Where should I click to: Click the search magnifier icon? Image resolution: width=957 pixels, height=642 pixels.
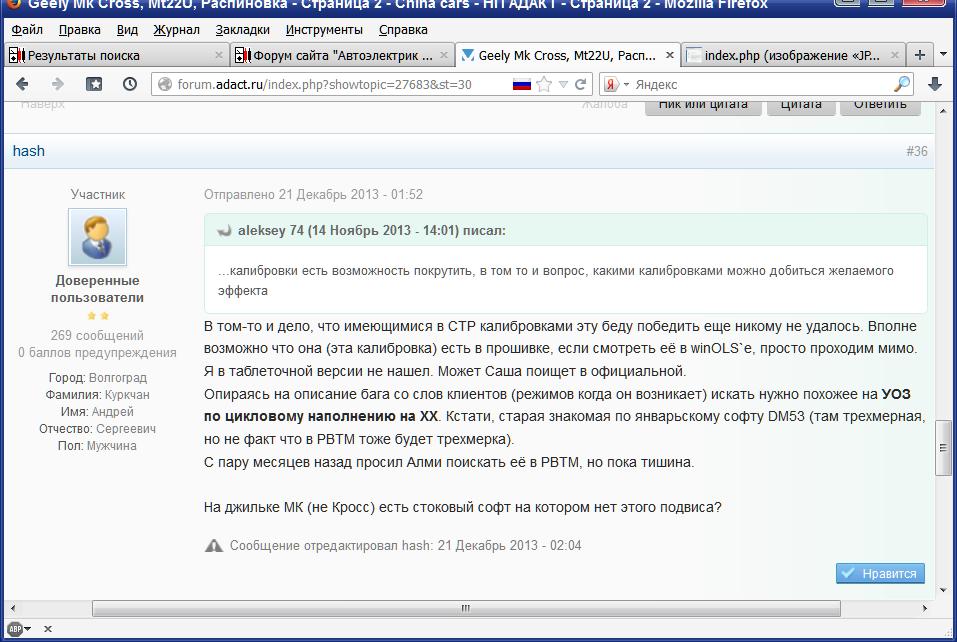(x=901, y=84)
